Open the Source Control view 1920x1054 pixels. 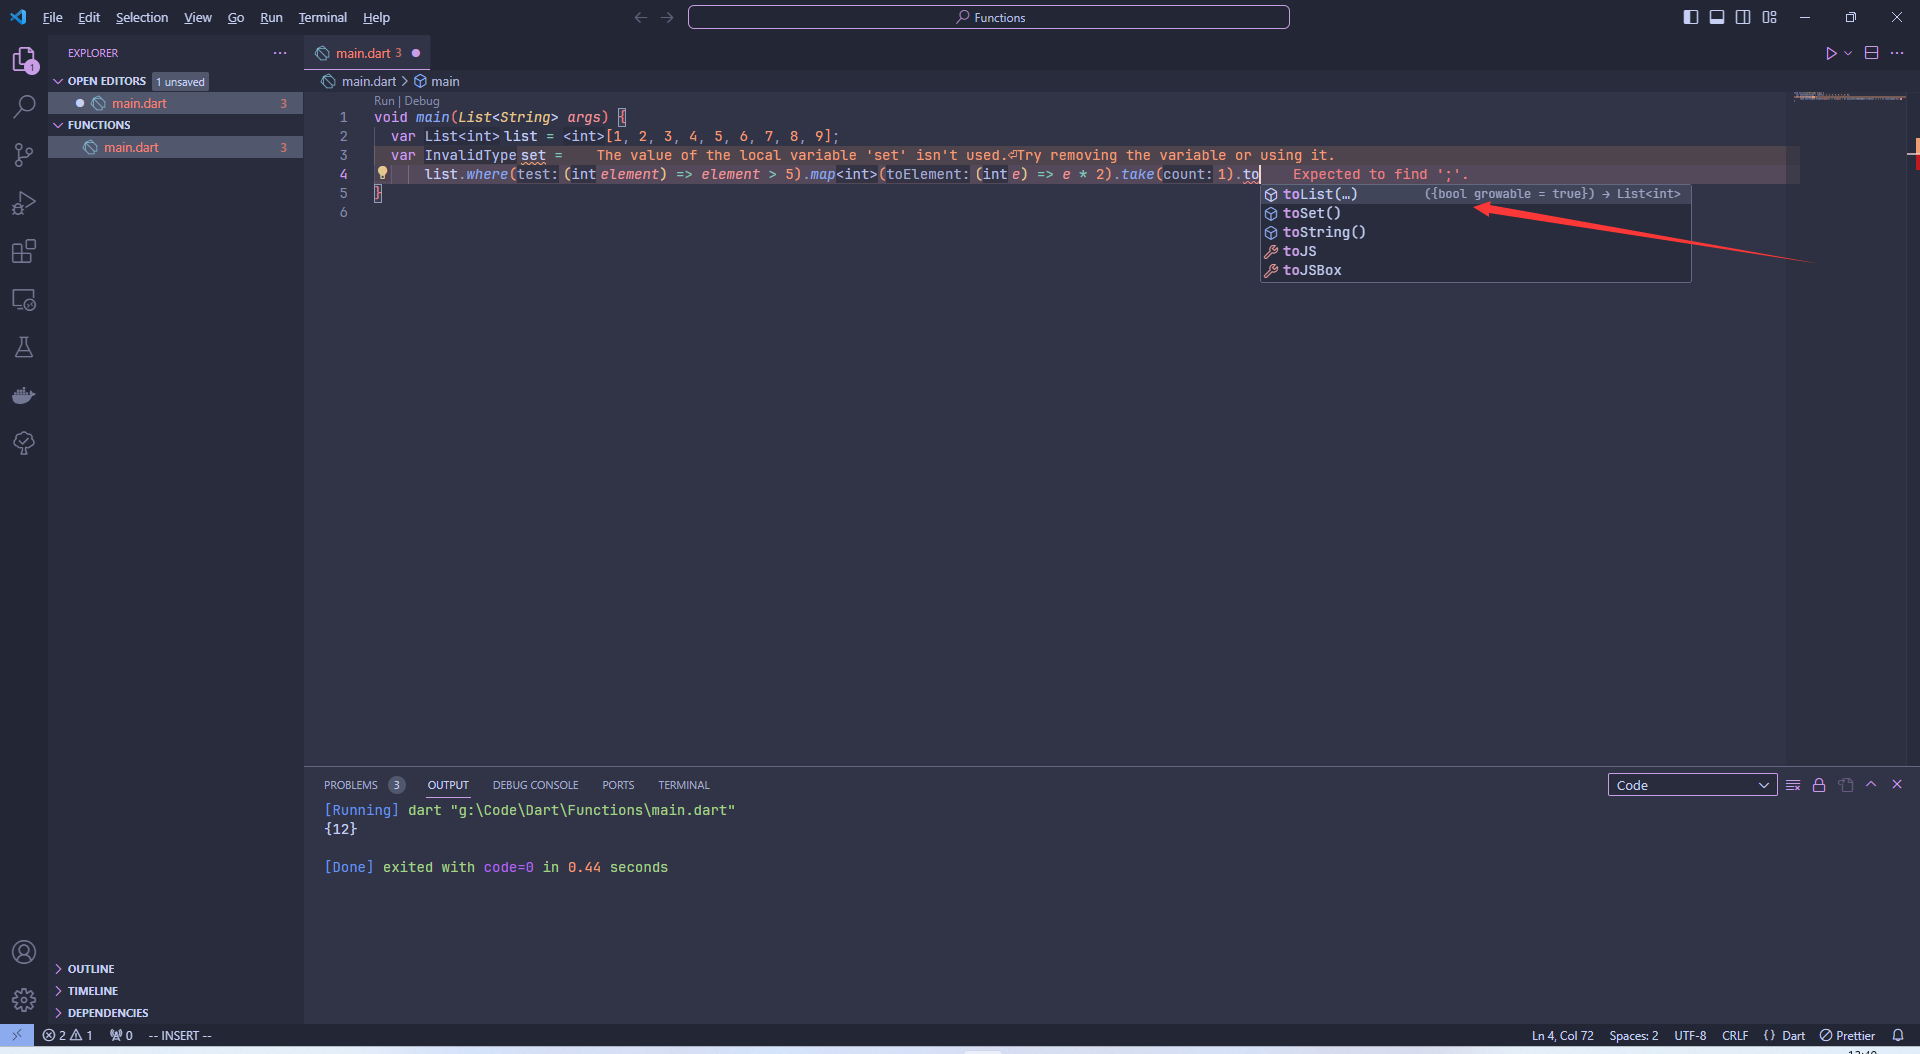[x=24, y=155]
